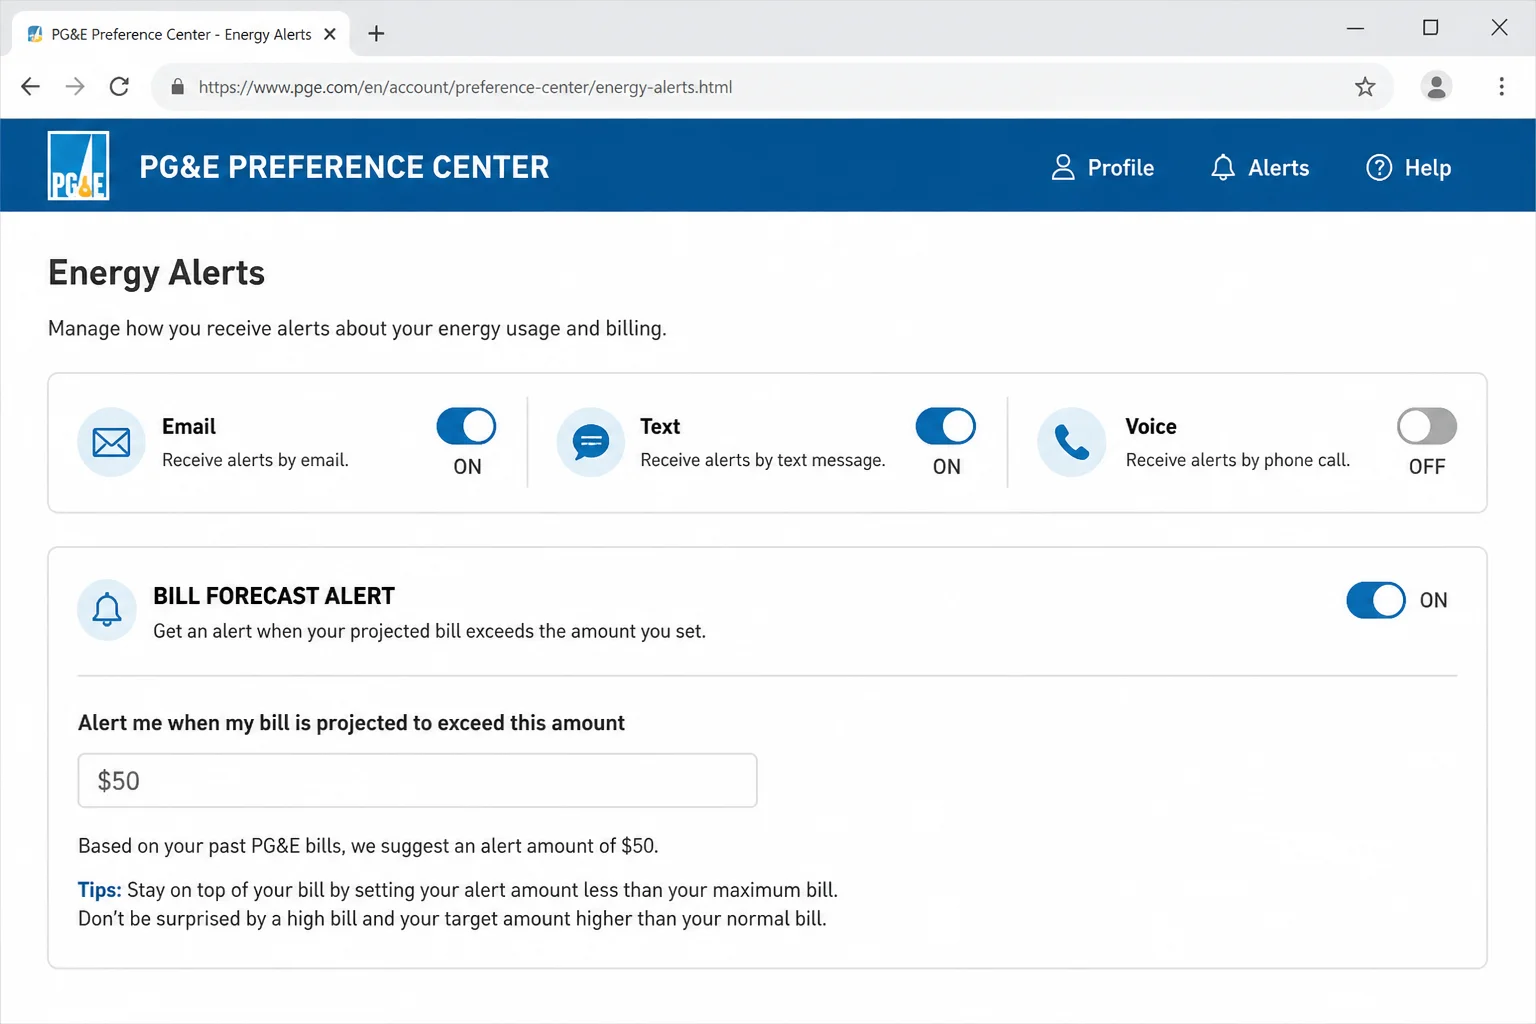This screenshot has height=1024, width=1536.
Task: Turn off Email alerts toggle
Action: (x=466, y=426)
